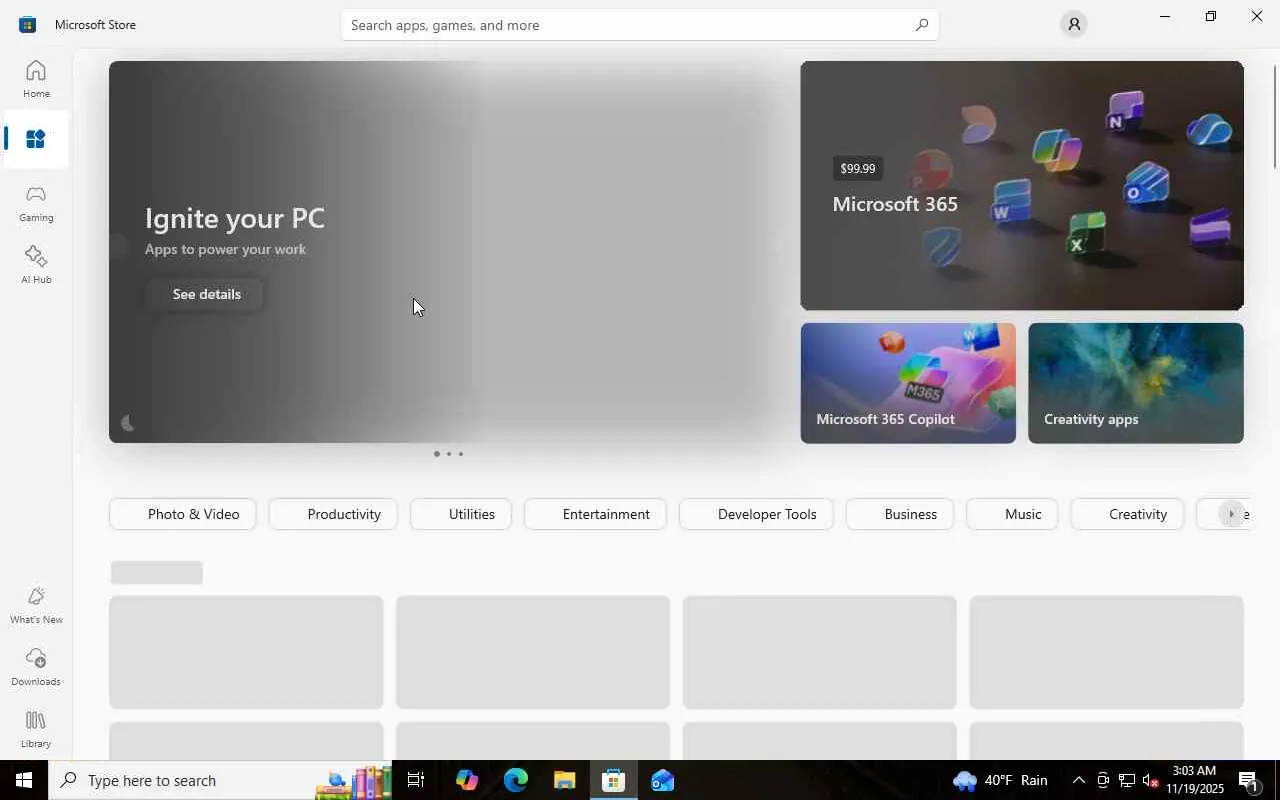The height and width of the screenshot is (800, 1280).
Task: Click the Ignite your PC banner title
Action: [x=235, y=218]
